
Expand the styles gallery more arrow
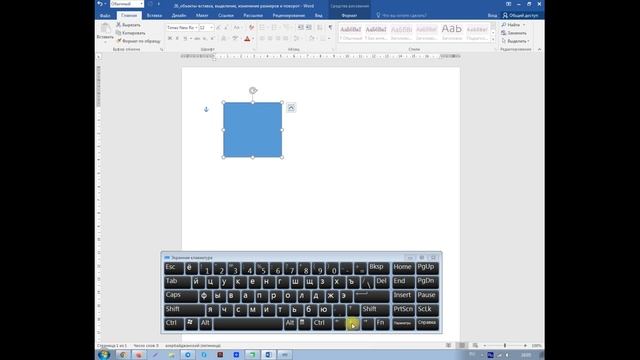pos(493,39)
